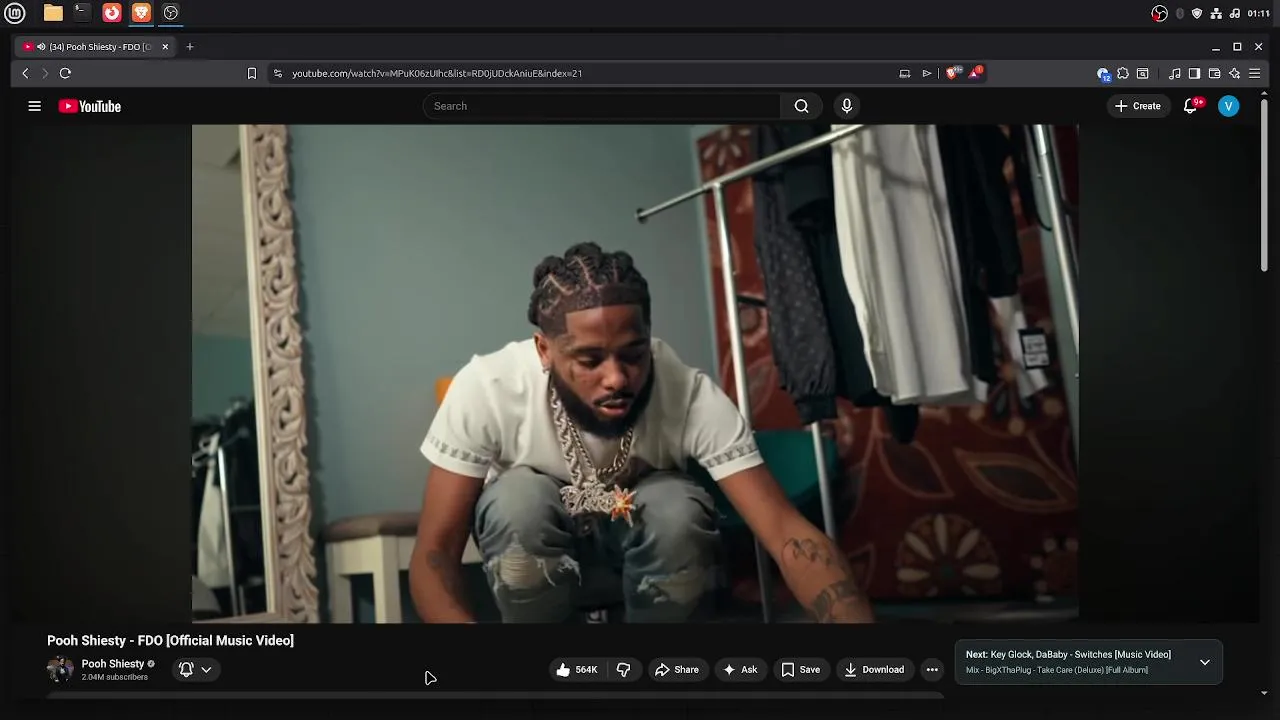Screen dimensions: 1280x720
Task: Open a new browser tab
Action: 189,47
